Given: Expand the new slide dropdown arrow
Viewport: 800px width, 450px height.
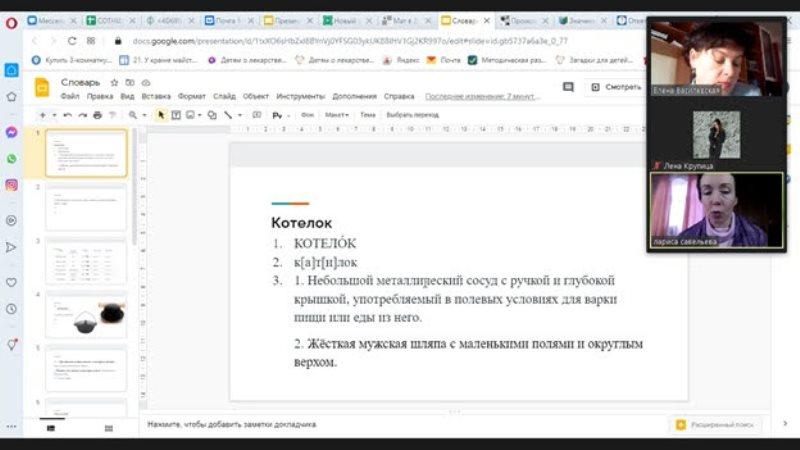Looking at the screenshot, I should coord(54,115).
